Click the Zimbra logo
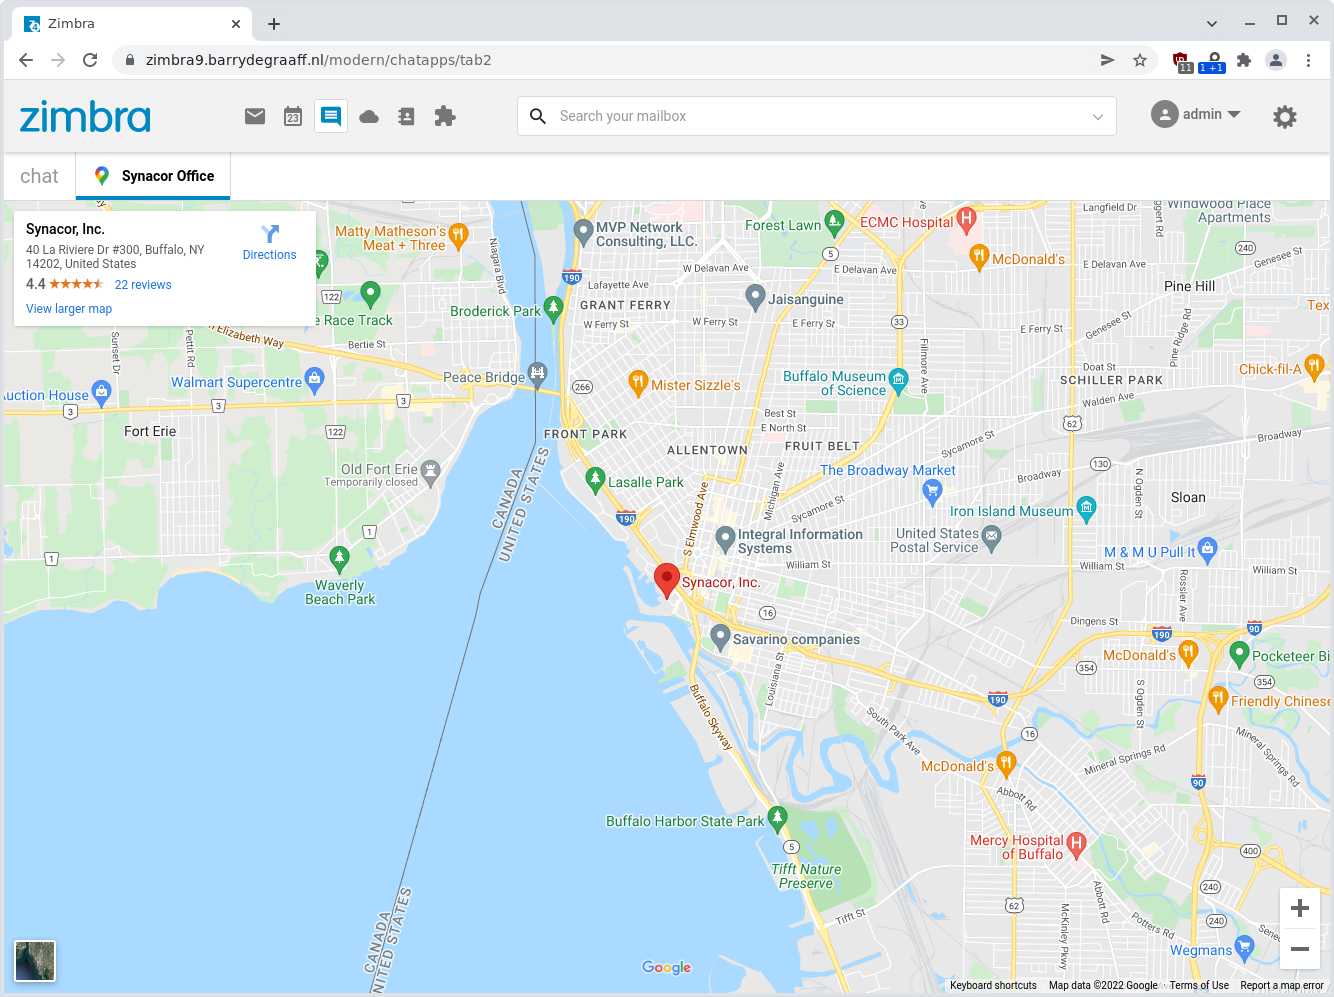The height and width of the screenshot is (997, 1334). click(x=85, y=117)
